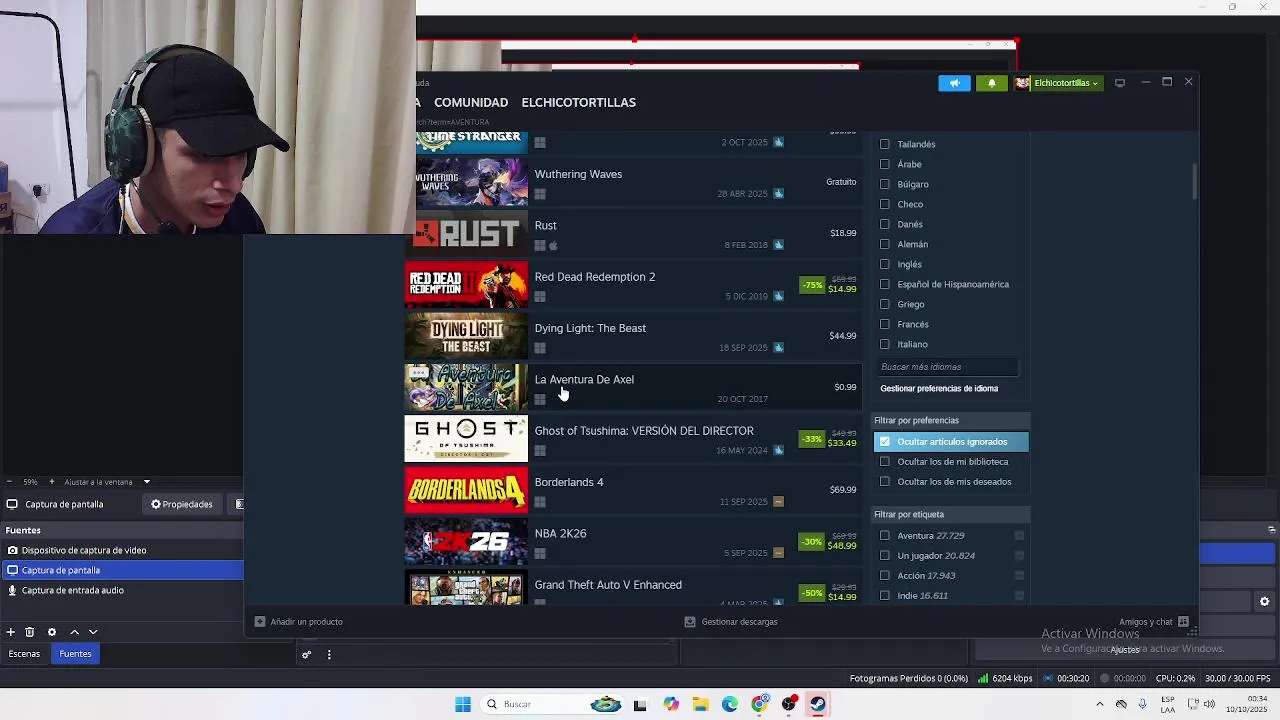The image size is (1280, 720).
Task: Click Añadir un producto in Steam
Action: (x=299, y=622)
